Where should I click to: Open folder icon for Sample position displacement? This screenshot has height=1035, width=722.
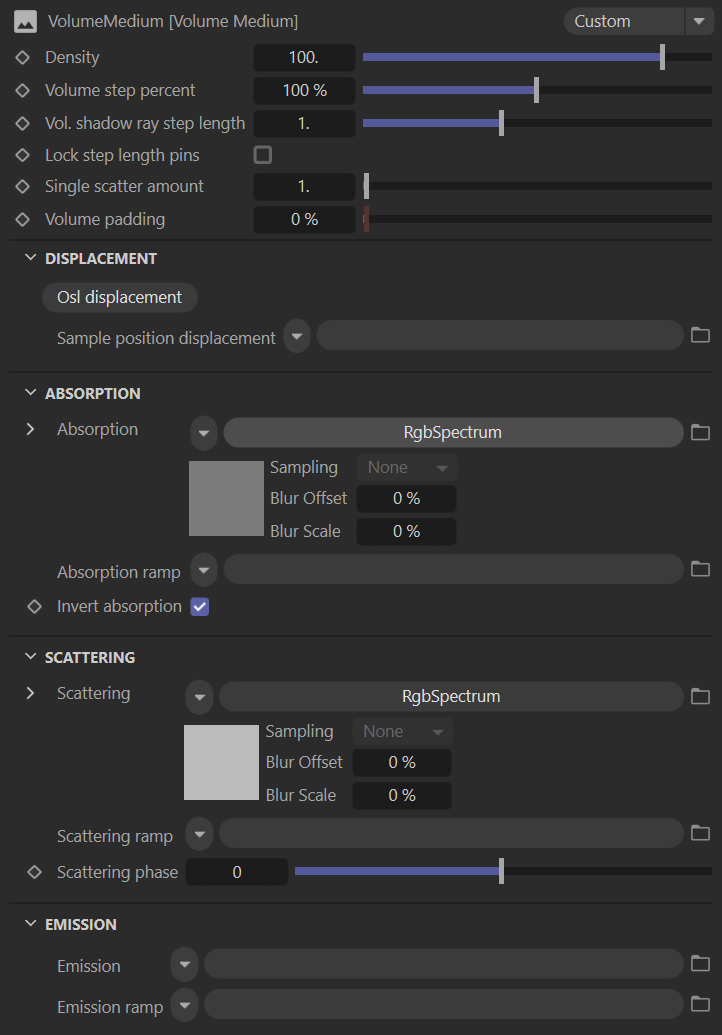coord(700,335)
